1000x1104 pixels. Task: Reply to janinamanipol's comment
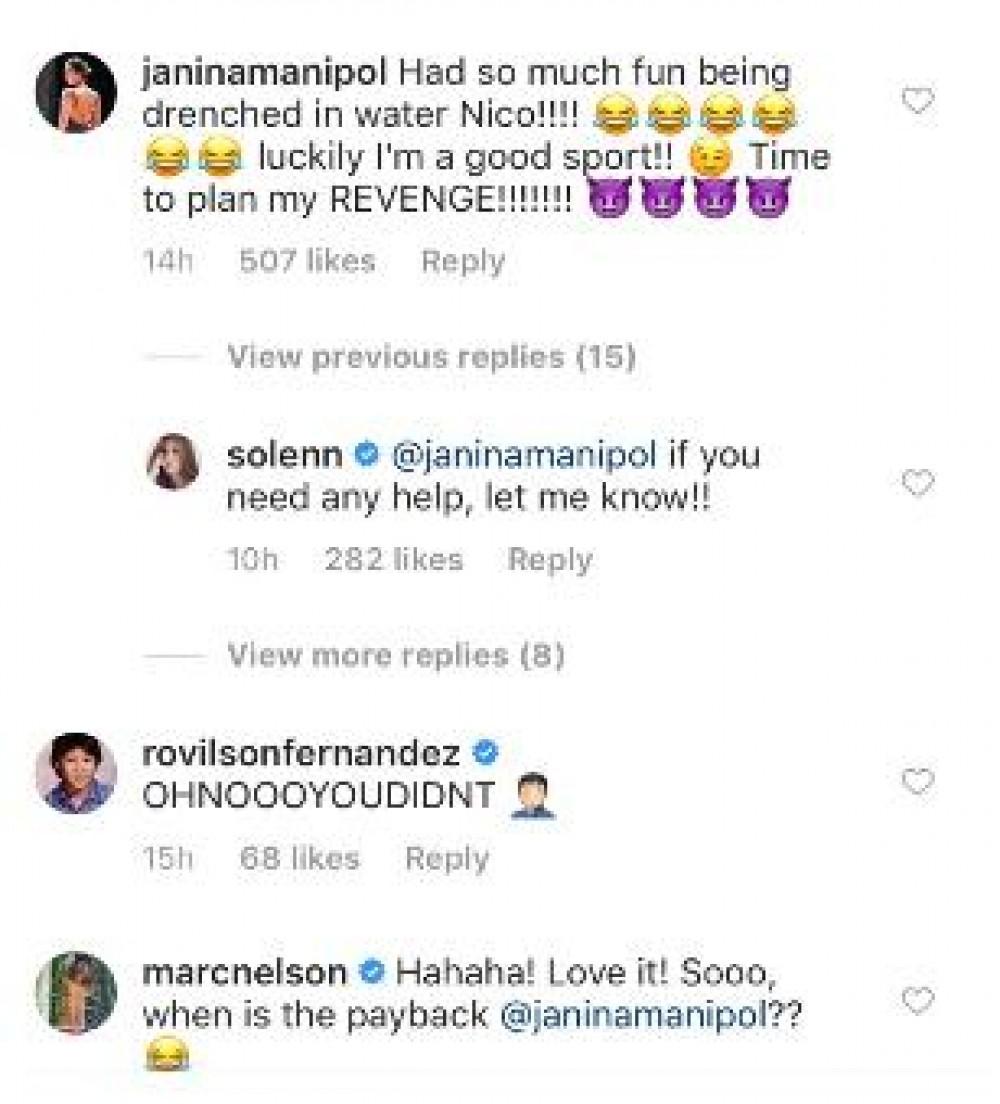click(x=462, y=262)
